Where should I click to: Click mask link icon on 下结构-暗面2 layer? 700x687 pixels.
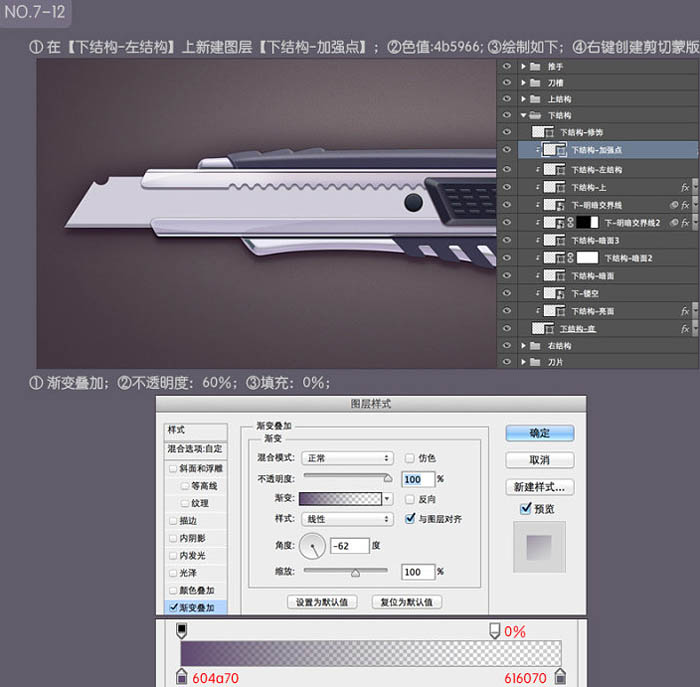pyautogui.click(x=571, y=258)
